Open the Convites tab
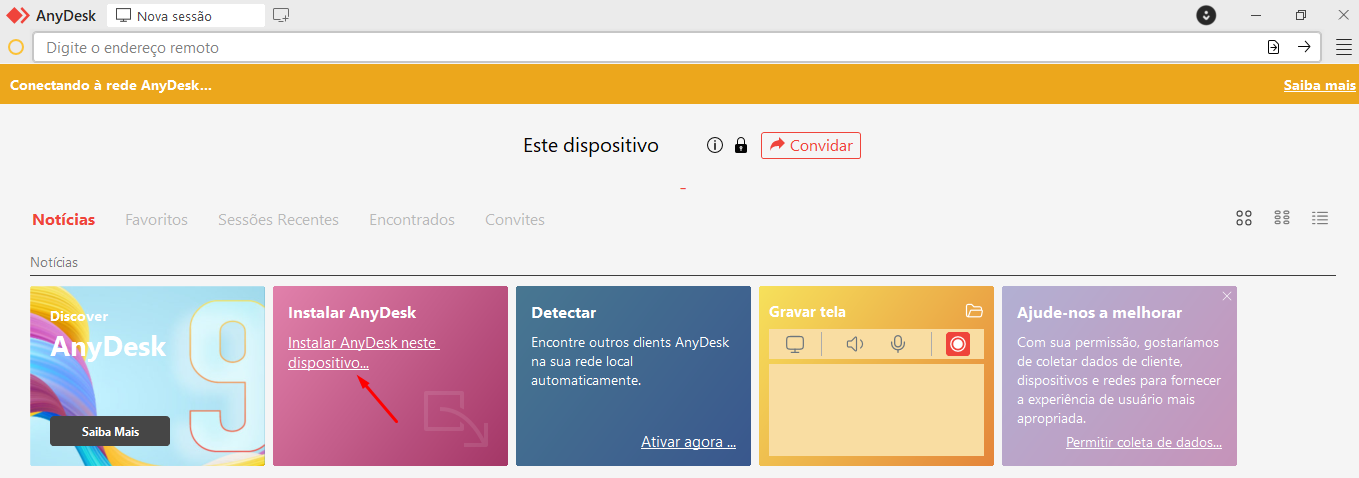The height and width of the screenshot is (478, 1359). pyautogui.click(x=515, y=219)
